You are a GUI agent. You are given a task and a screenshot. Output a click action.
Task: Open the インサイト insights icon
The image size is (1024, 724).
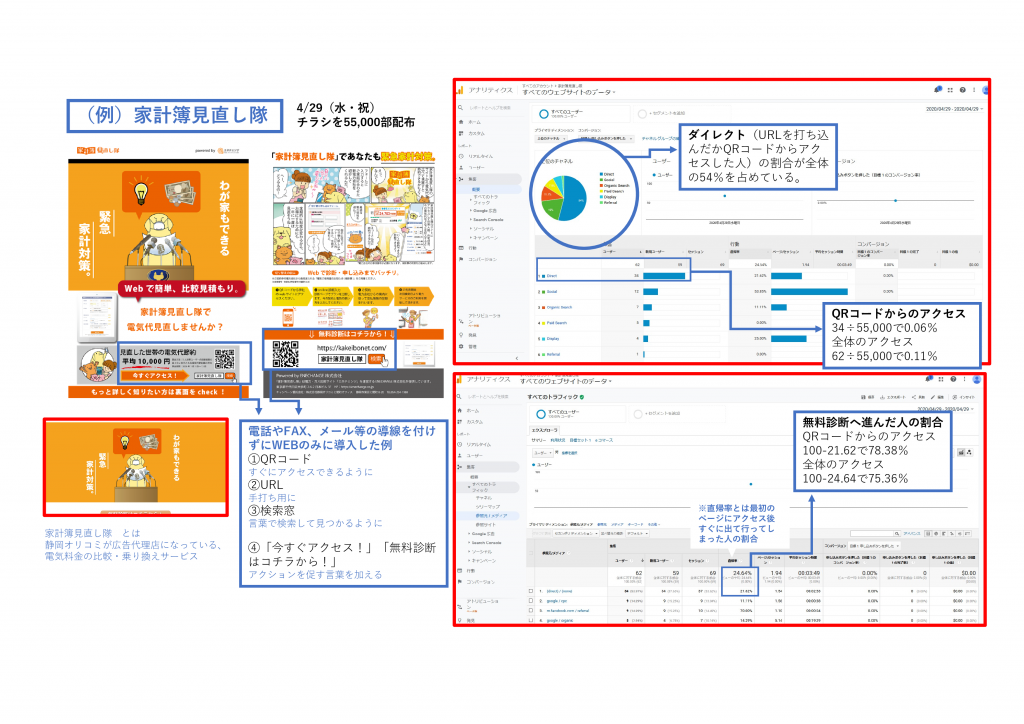[x=955, y=397]
